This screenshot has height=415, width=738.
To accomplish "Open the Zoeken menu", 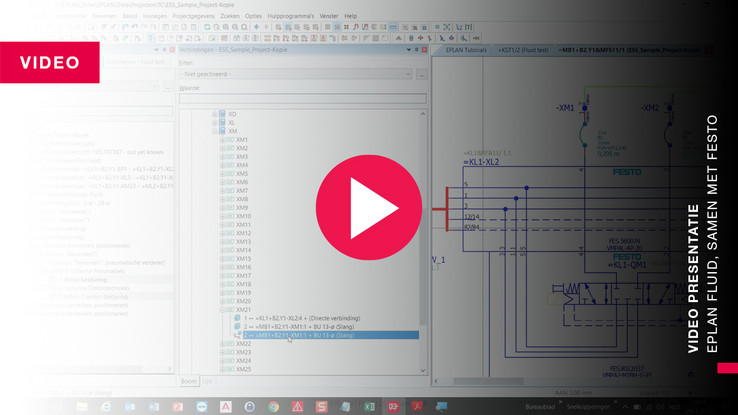I will [230, 16].
